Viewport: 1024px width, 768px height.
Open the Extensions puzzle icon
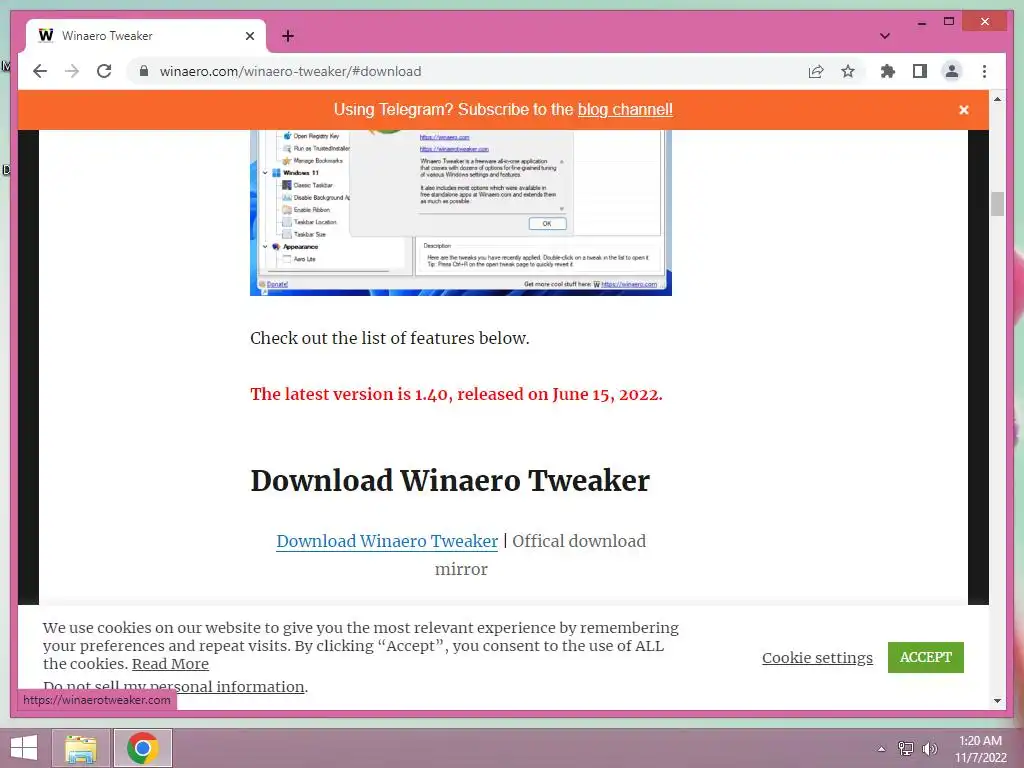click(888, 71)
